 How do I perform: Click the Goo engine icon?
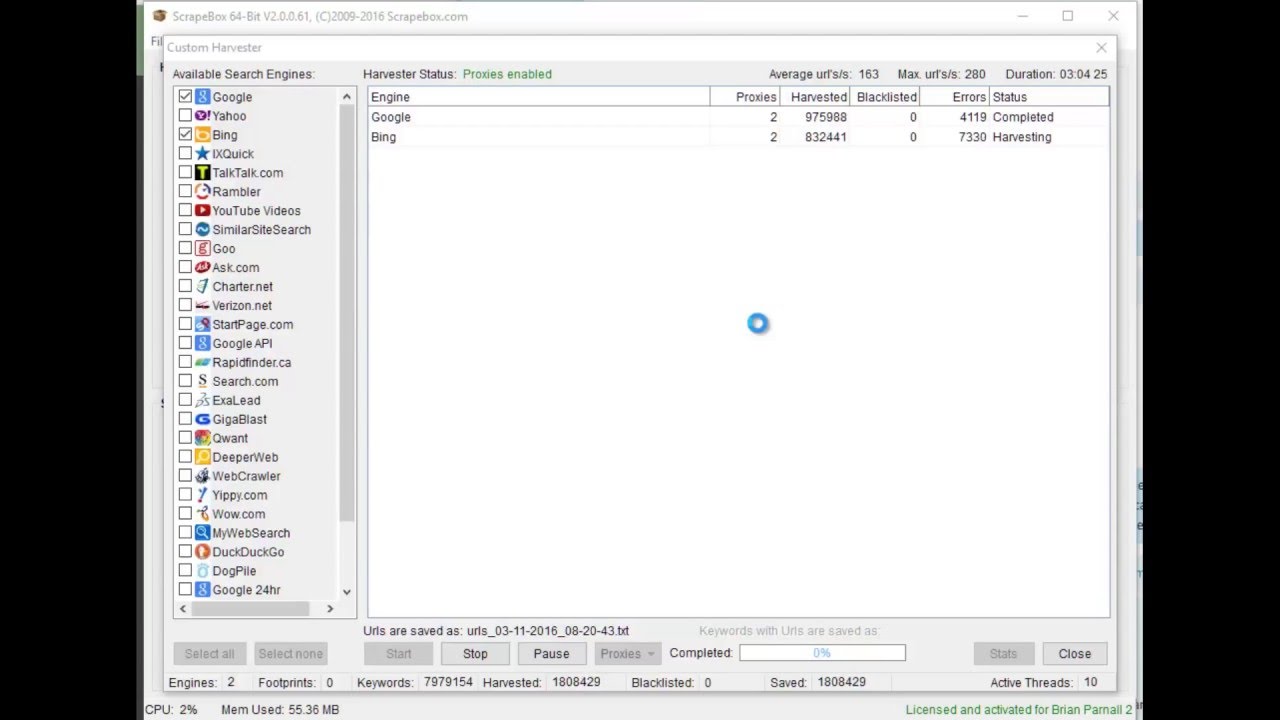(202, 249)
